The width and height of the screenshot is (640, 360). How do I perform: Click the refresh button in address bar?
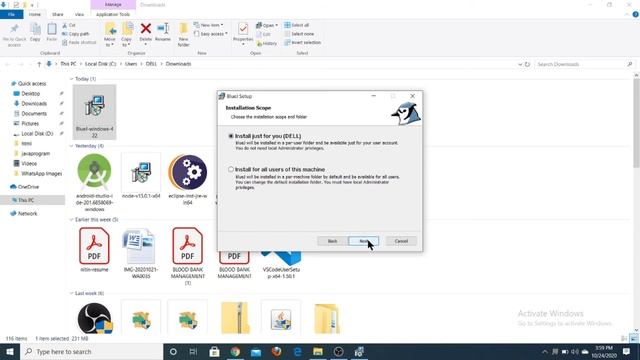(527, 64)
